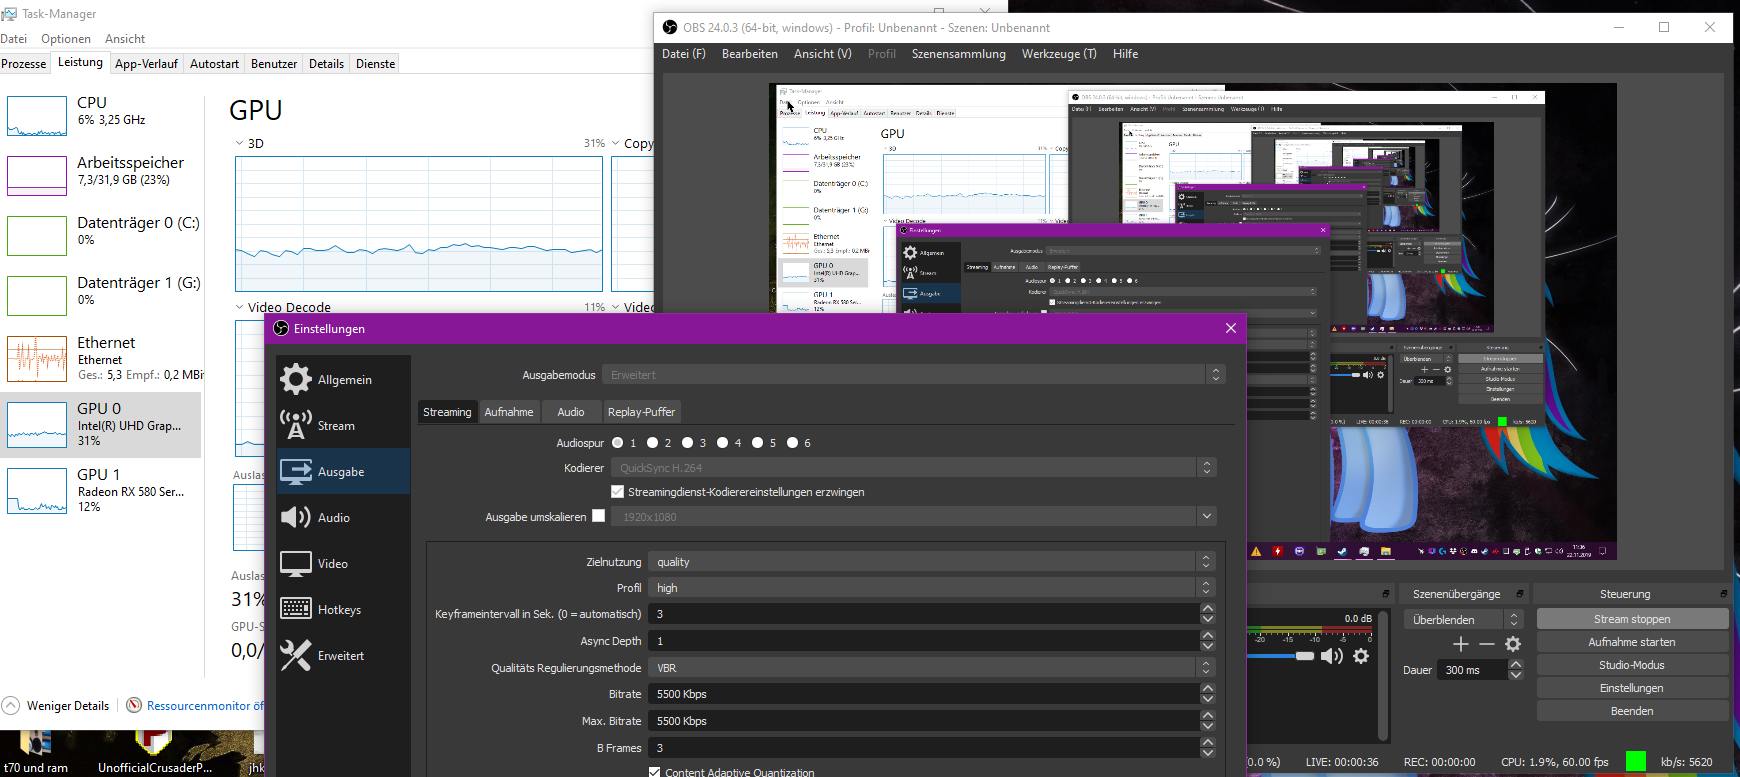Increase B Frames value with stepper
Screen dimensions: 1740x777
click(1208, 743)
